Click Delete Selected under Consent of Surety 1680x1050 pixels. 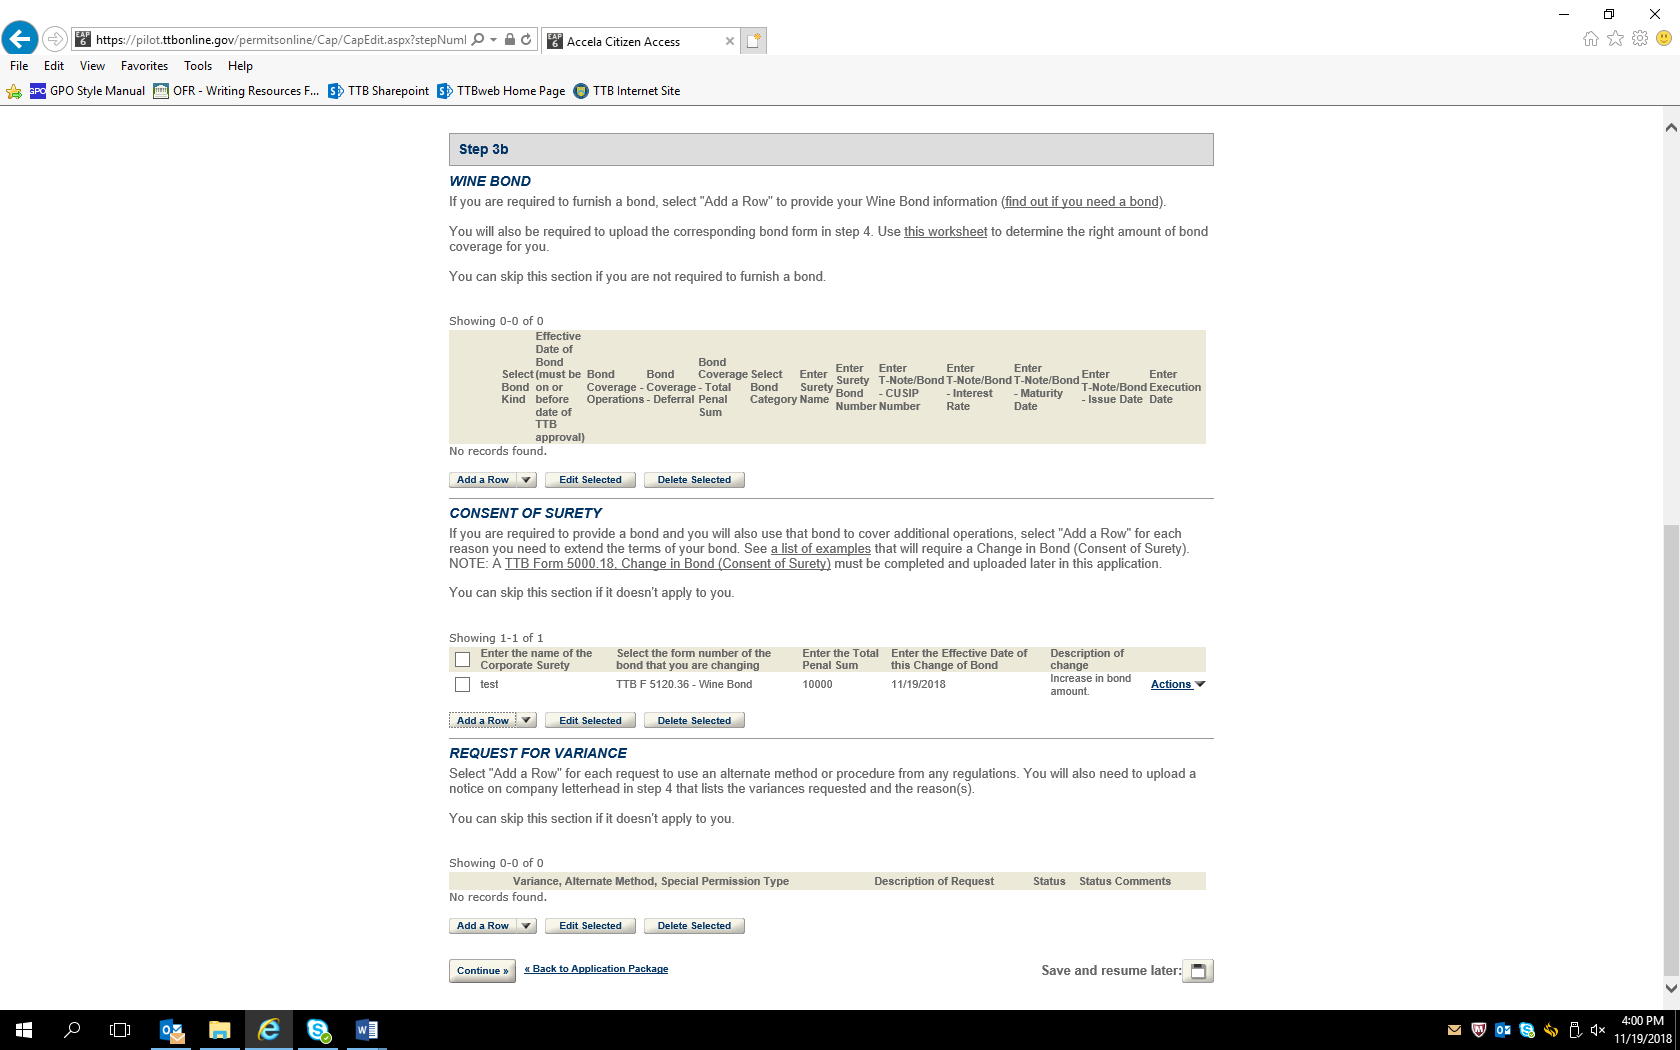(x=694, y=721)
